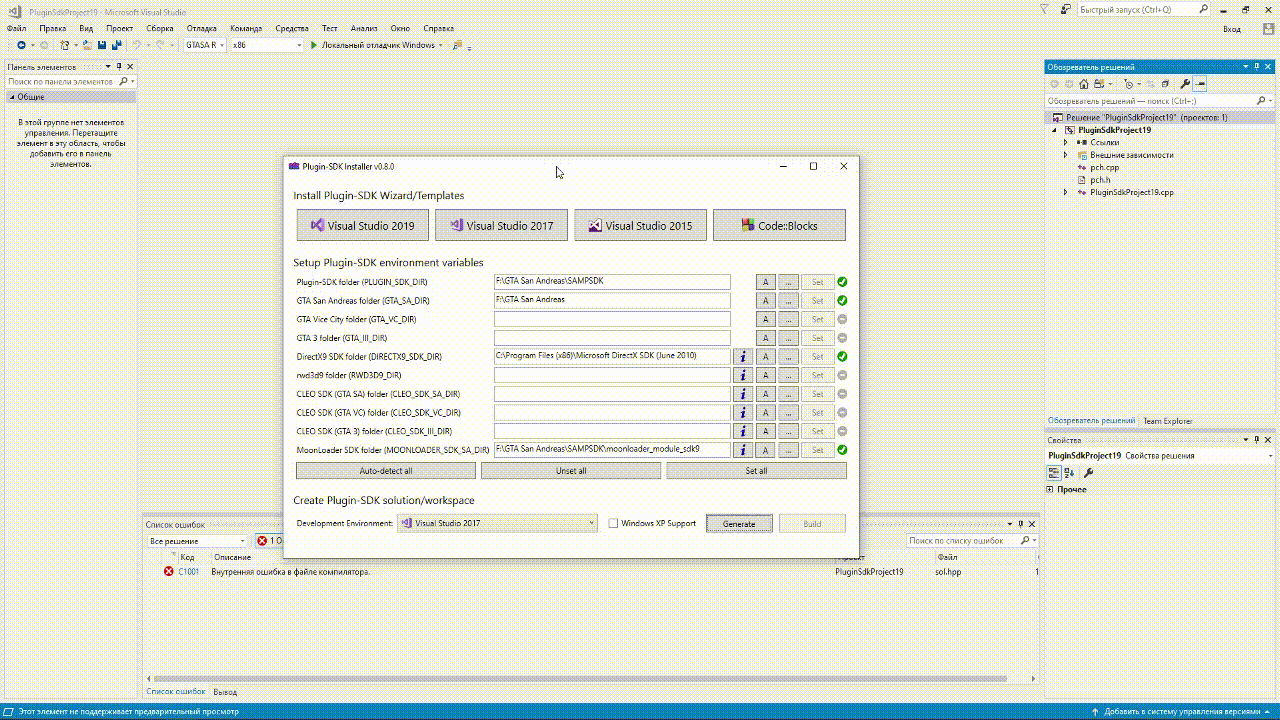Click the single Save toolbar icon

tap(102, 45)
